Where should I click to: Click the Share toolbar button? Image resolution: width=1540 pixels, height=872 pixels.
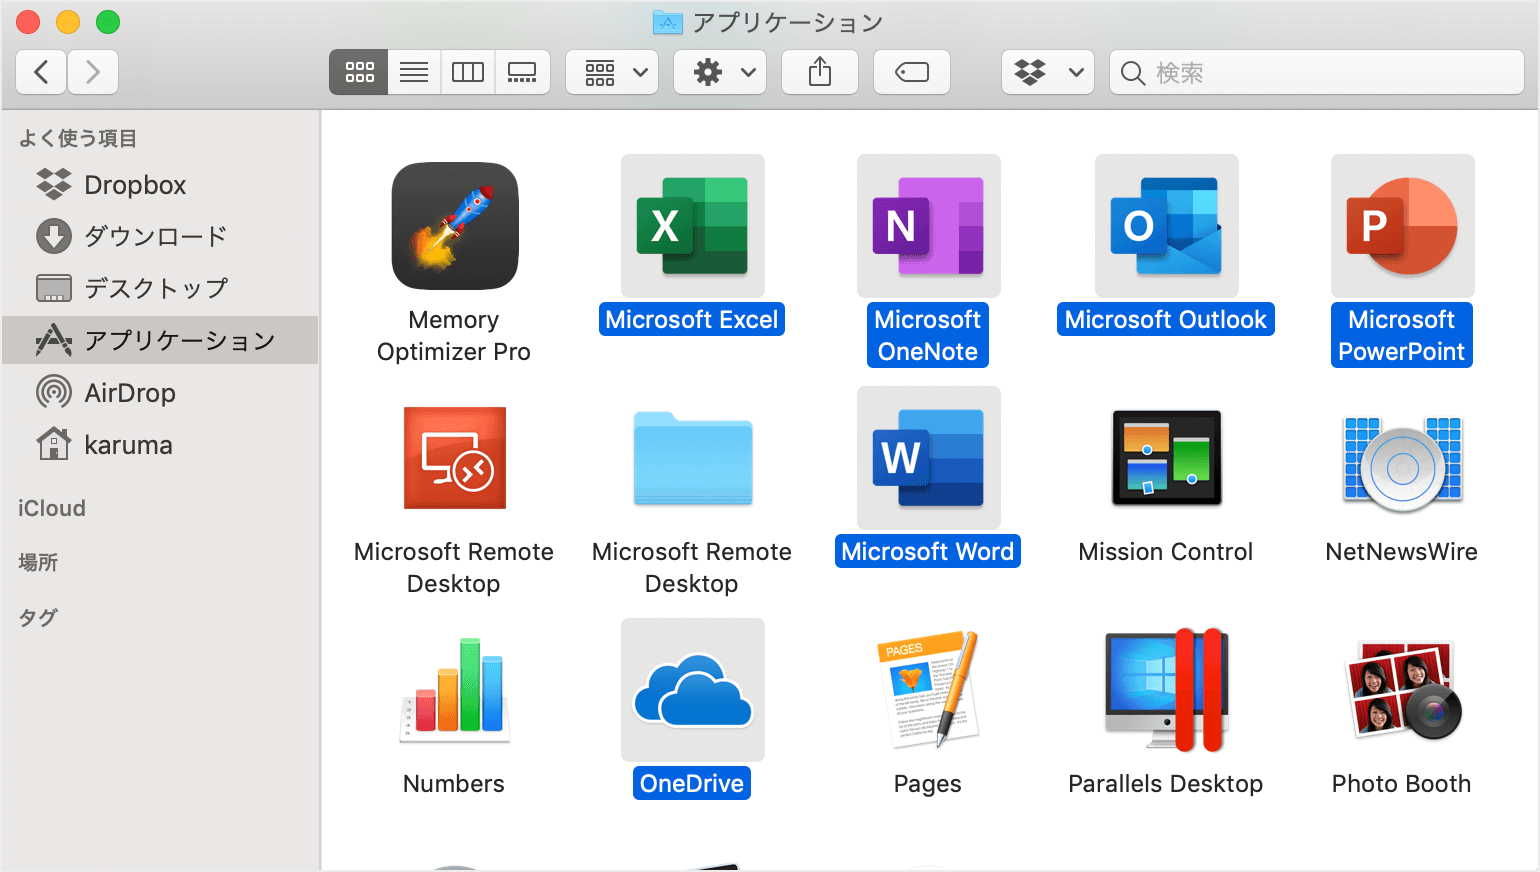[x=820, y=72]
